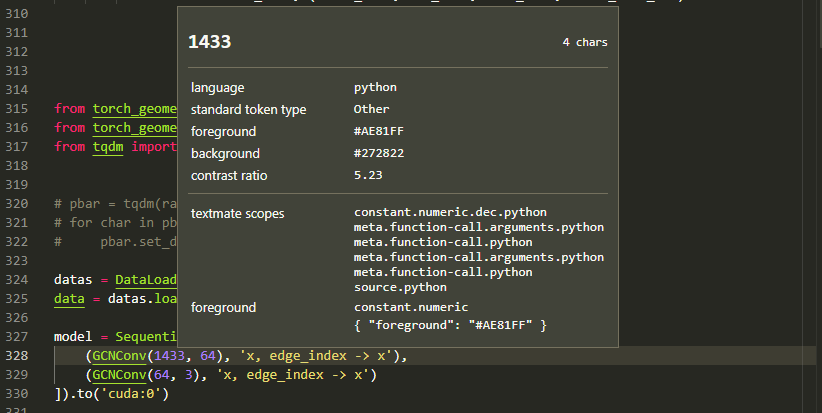Viewport: 822px width, 413px height.
Task: Click the number 3 argument on line 329
Action: 189,375
